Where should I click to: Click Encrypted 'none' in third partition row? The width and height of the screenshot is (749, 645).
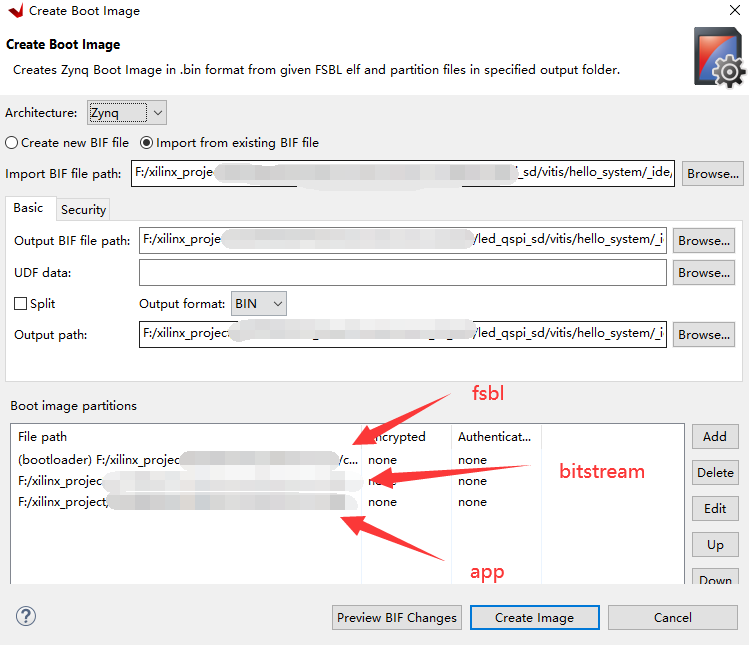(382, 502)
